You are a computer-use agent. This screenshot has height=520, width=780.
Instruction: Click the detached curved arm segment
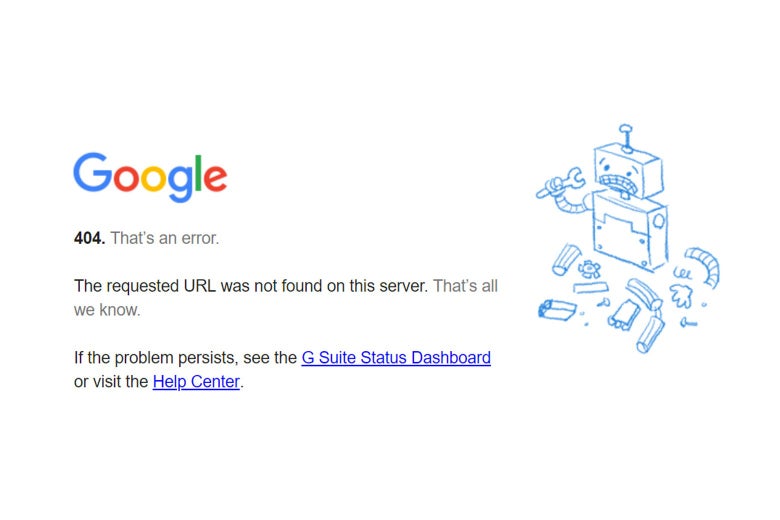tap(704, 263)
